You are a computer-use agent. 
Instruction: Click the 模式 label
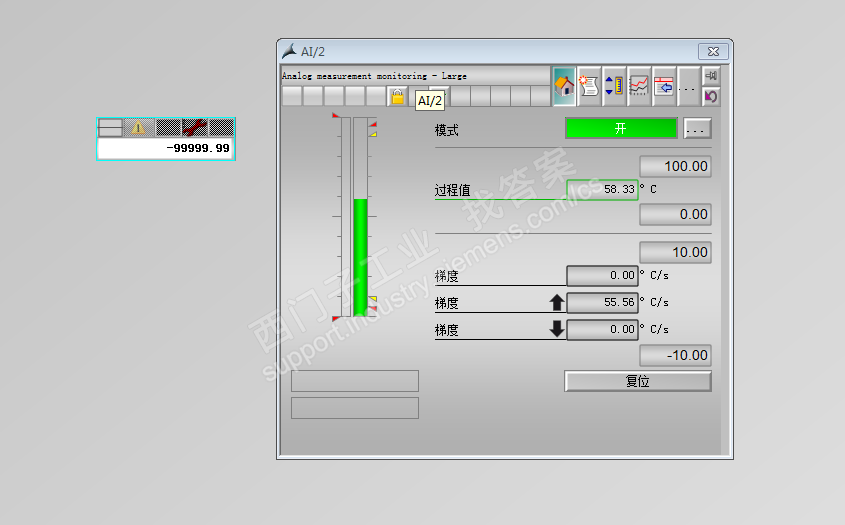tap(447, 130)
